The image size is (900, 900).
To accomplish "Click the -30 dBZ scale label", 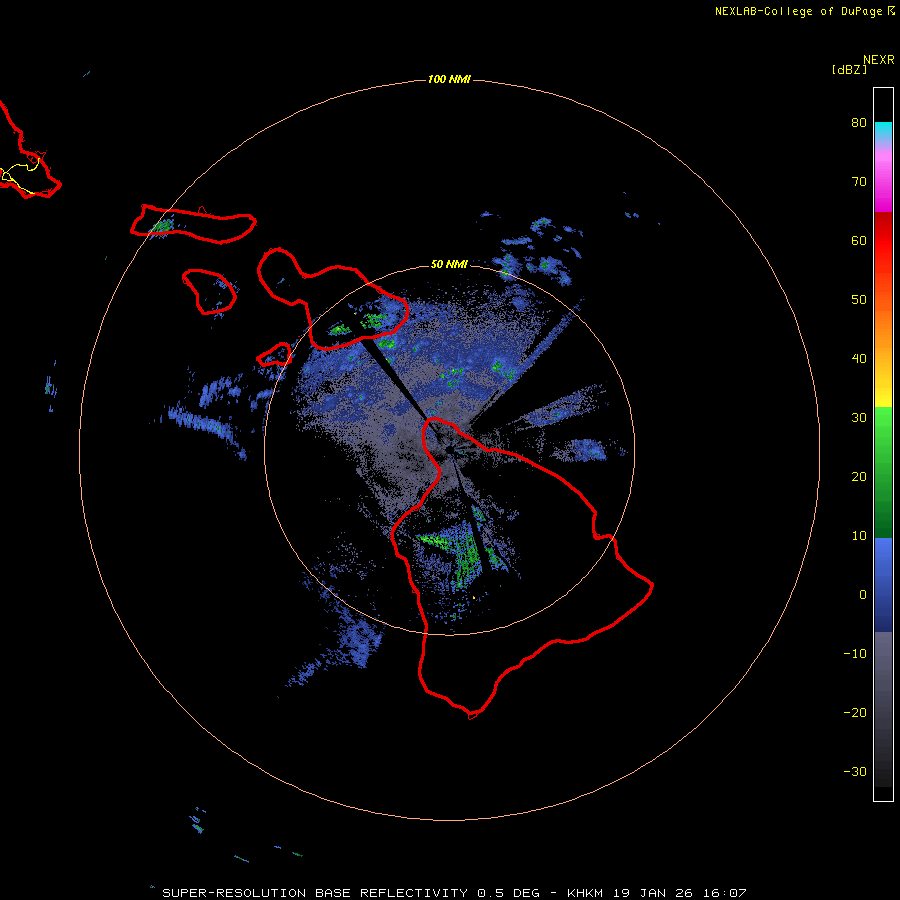I will tap(855, 772).
